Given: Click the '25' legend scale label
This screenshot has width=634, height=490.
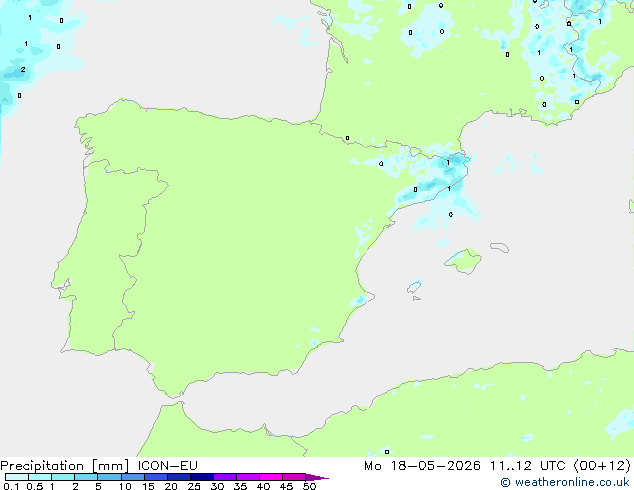Looking at the screenshot, I should [x=194, y=486].
